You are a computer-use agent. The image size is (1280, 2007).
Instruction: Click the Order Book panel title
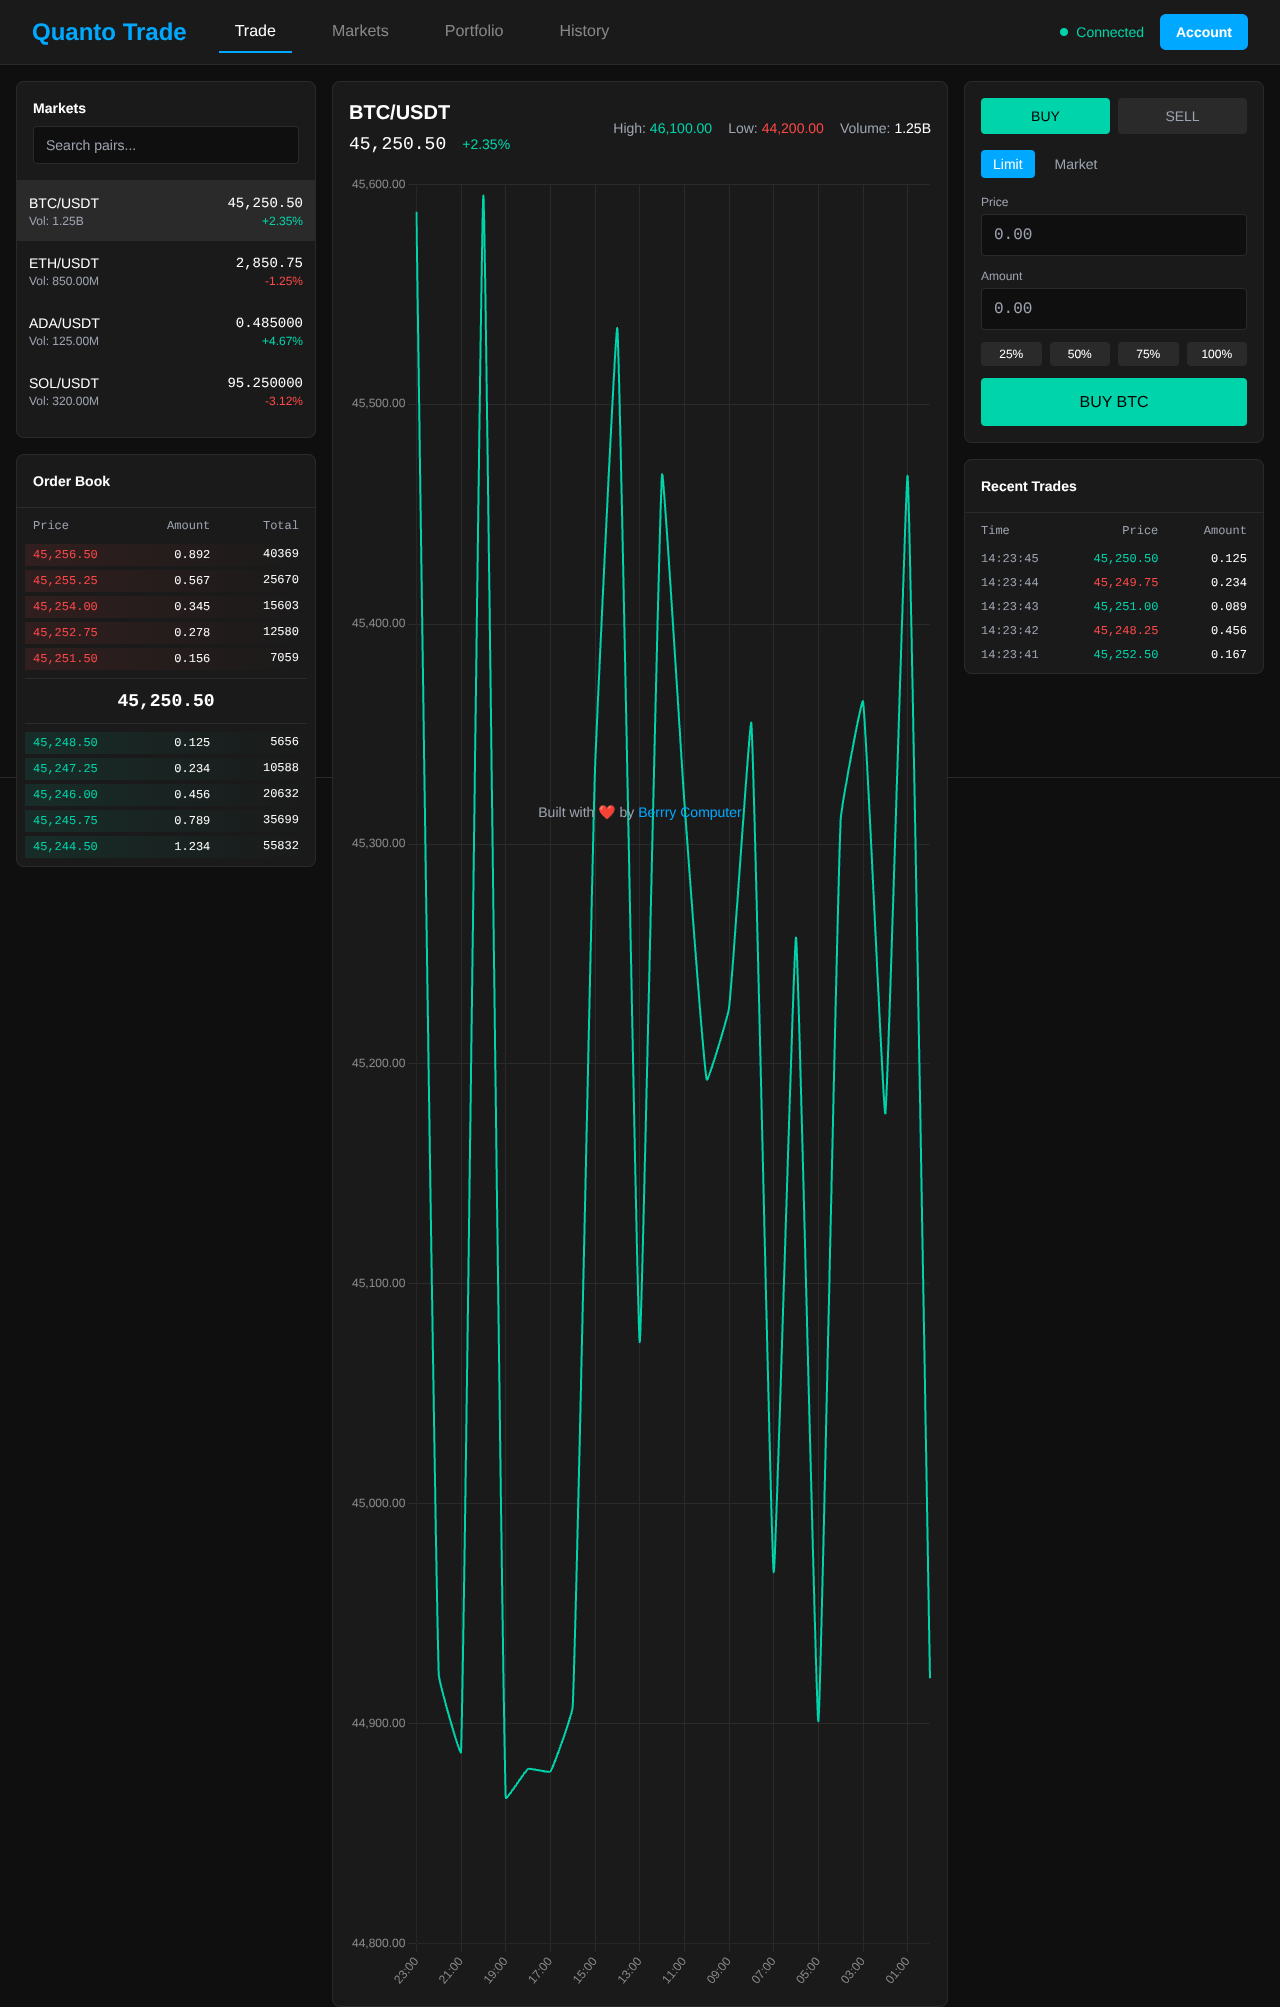(x=71, y=481)
